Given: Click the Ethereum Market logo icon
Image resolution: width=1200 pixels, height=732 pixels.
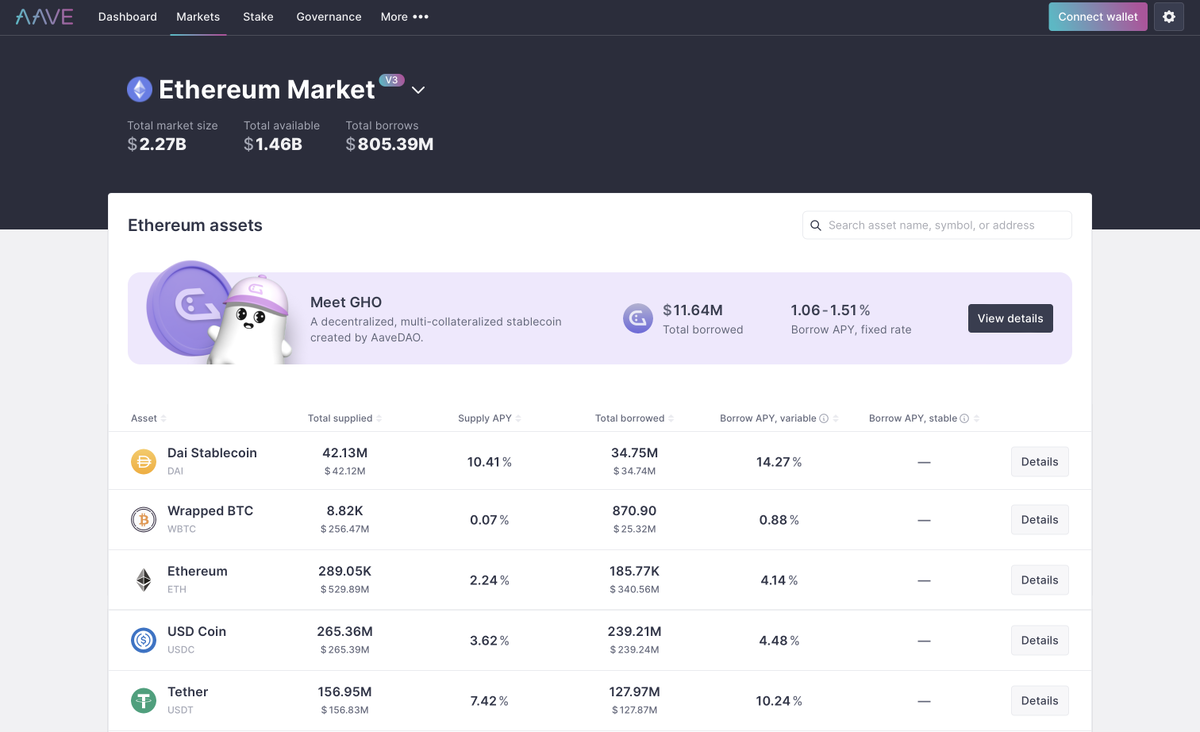Looking at the screenshot, I should click(139, 90).
